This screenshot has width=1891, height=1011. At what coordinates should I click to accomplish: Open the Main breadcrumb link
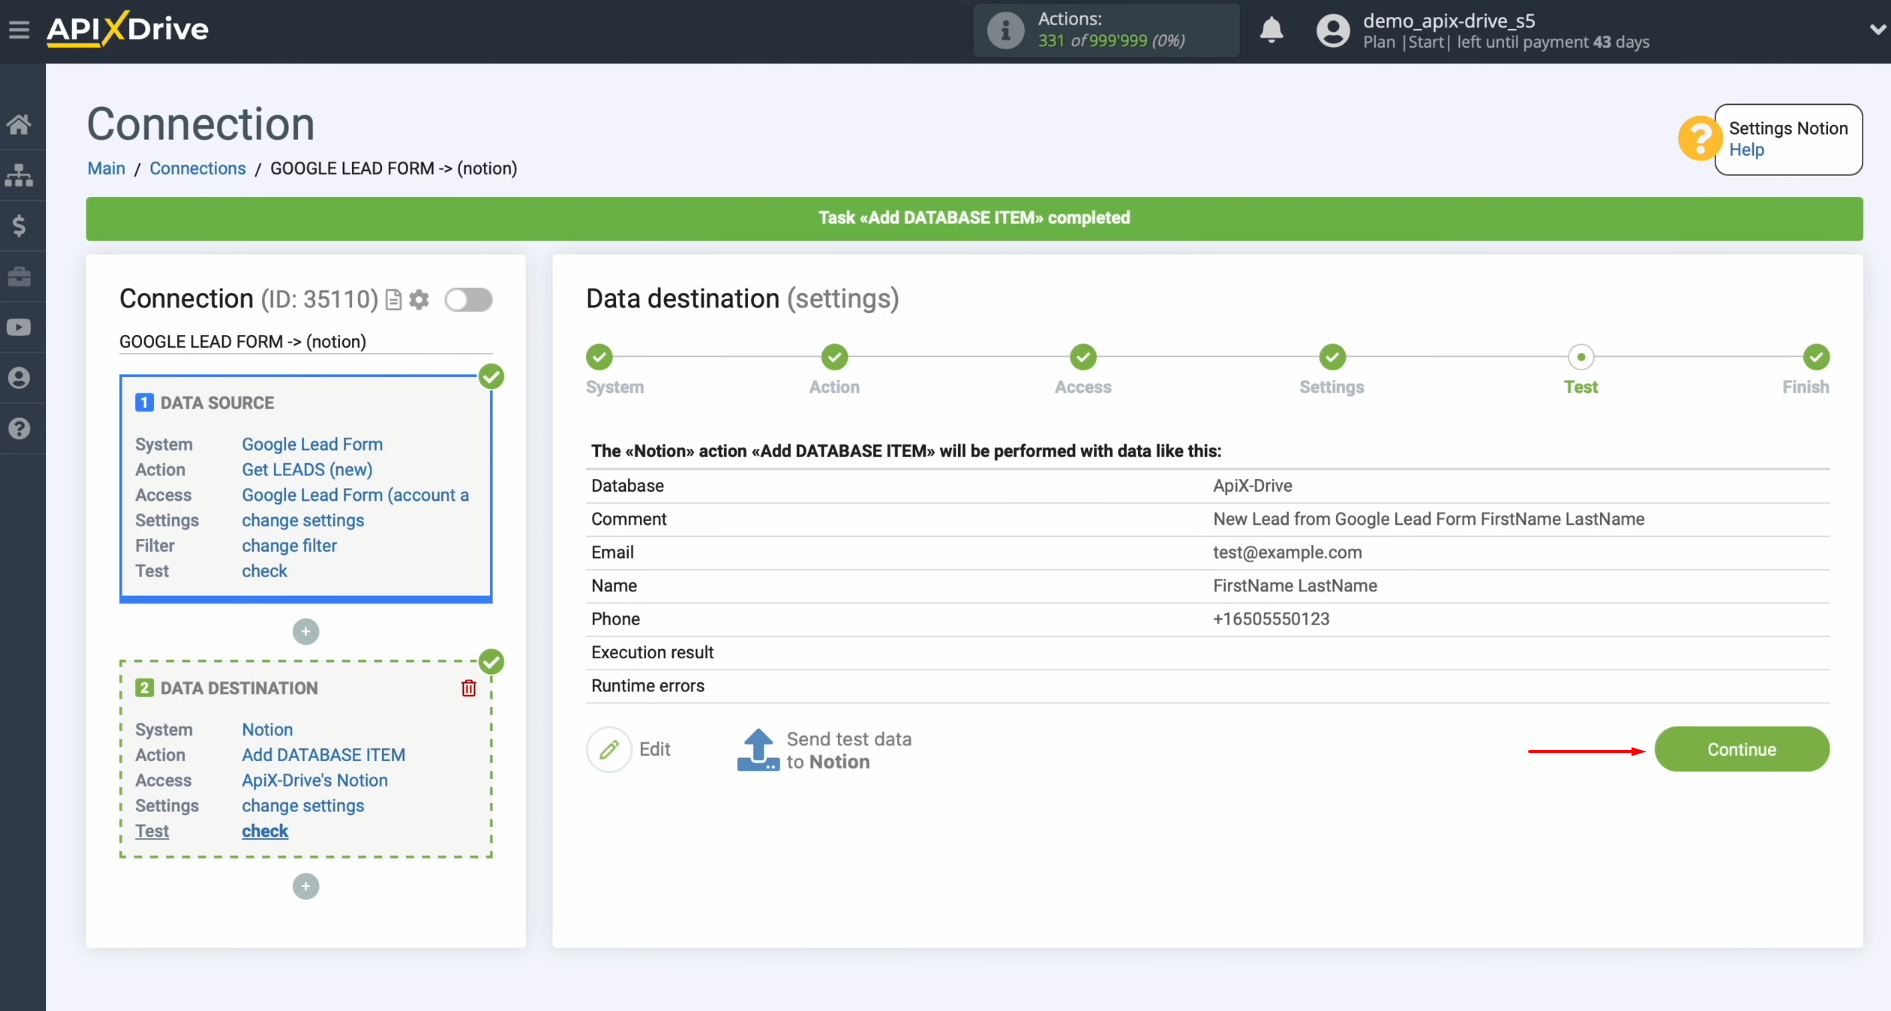tap(105, 168)
